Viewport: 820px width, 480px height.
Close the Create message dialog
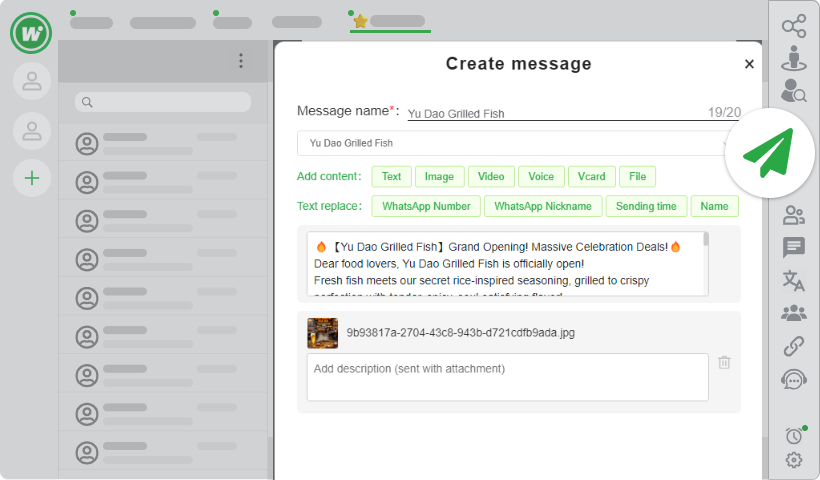749,64
